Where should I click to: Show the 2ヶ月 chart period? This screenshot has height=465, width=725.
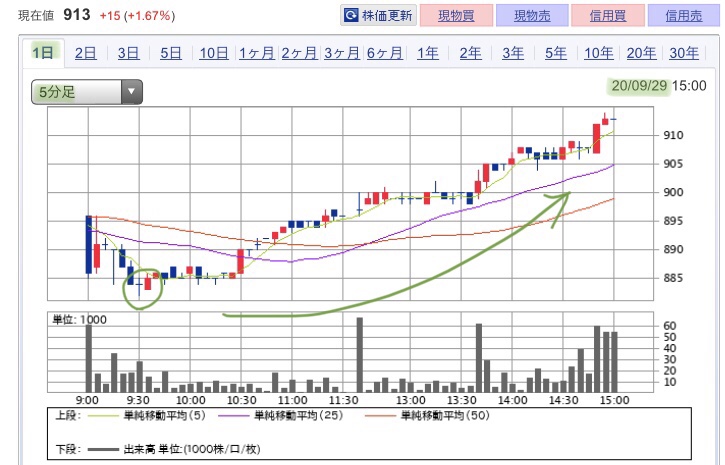[299, 53]
